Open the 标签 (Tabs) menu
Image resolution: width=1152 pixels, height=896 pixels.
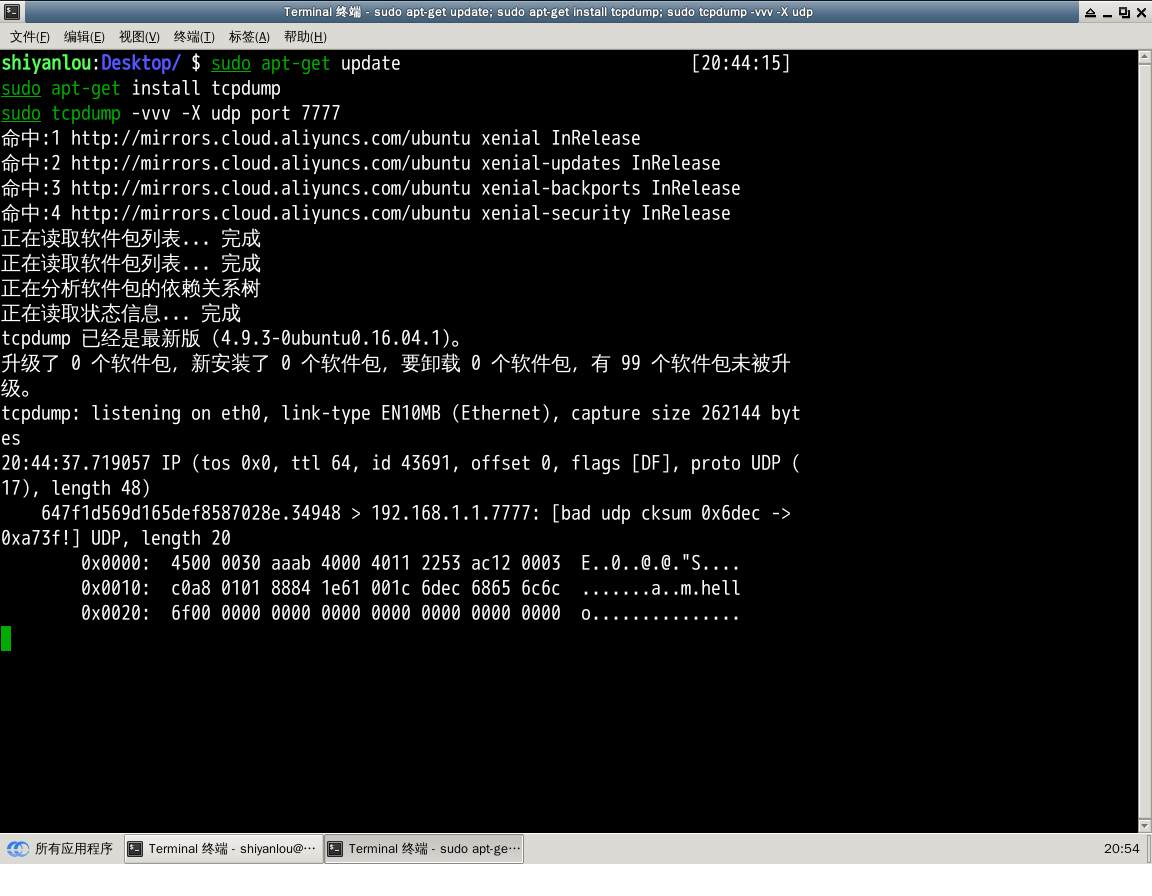tap(249, 37)
